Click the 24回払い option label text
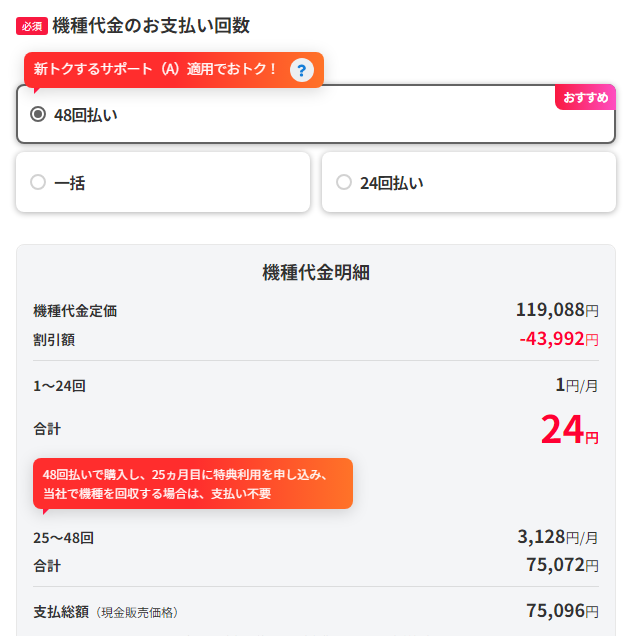 pyautogui.click(x=391, y=183)
